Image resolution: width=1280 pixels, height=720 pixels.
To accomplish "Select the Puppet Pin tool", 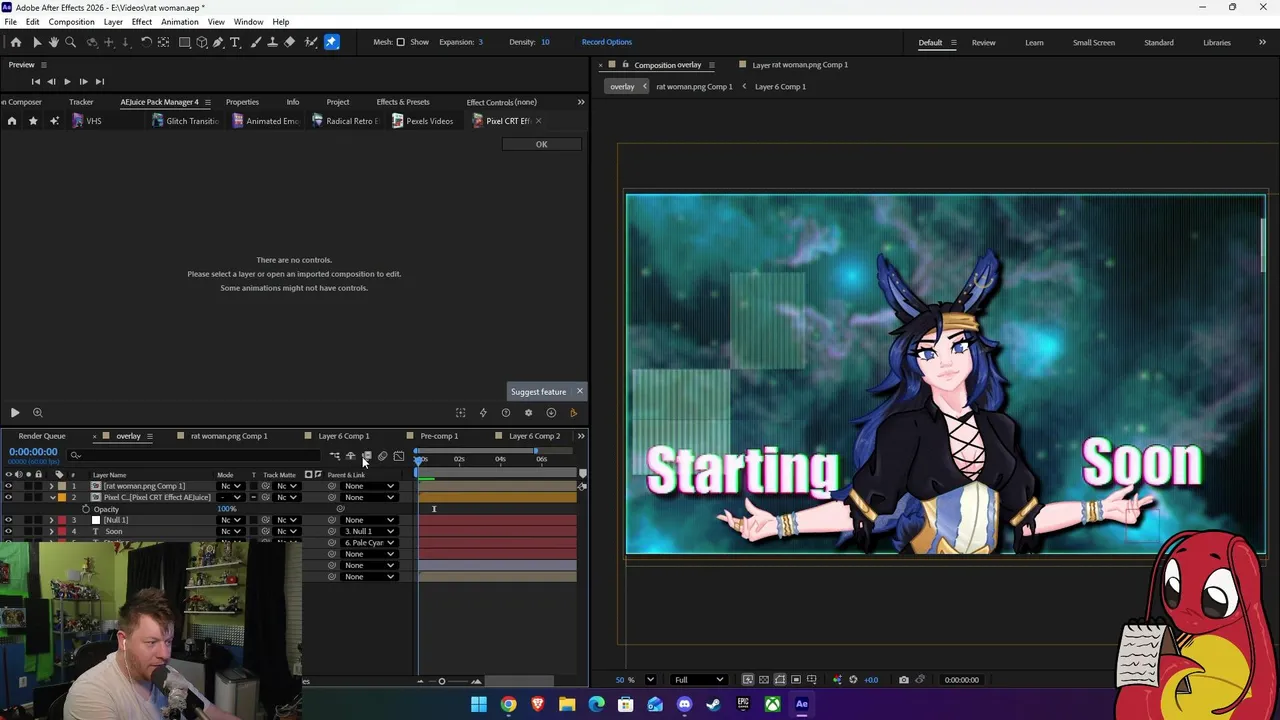I will point(332,42).
